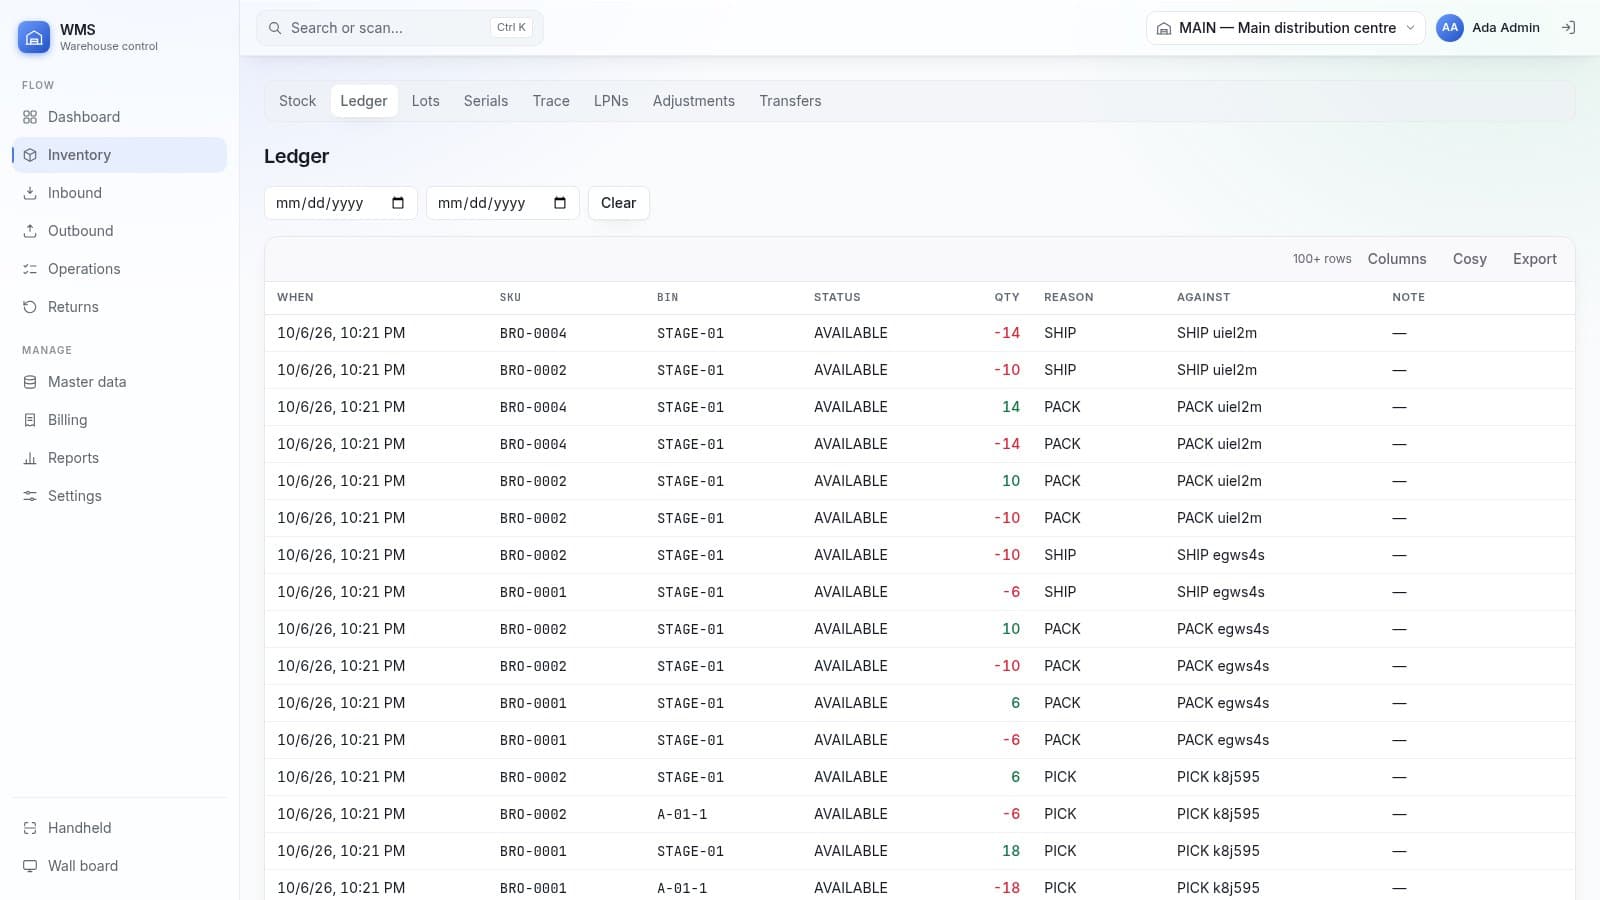Click the Master data icon

[x=30, y=382]
